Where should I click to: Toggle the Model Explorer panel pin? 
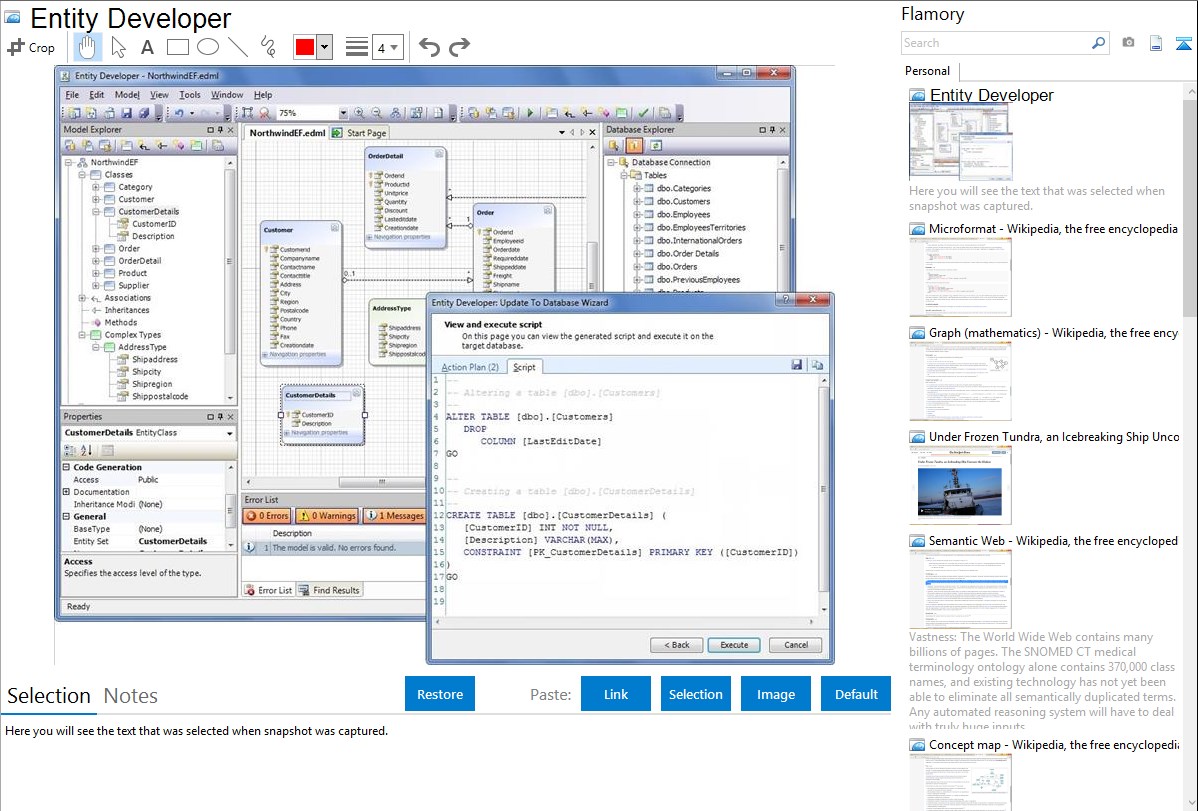tap(220, 130)
